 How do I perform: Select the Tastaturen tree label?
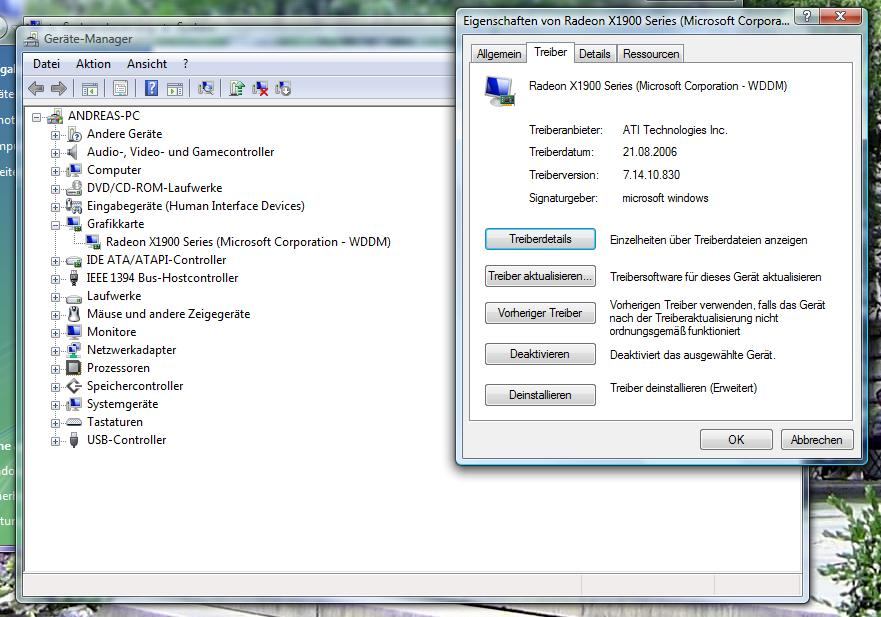coord(115,422)
